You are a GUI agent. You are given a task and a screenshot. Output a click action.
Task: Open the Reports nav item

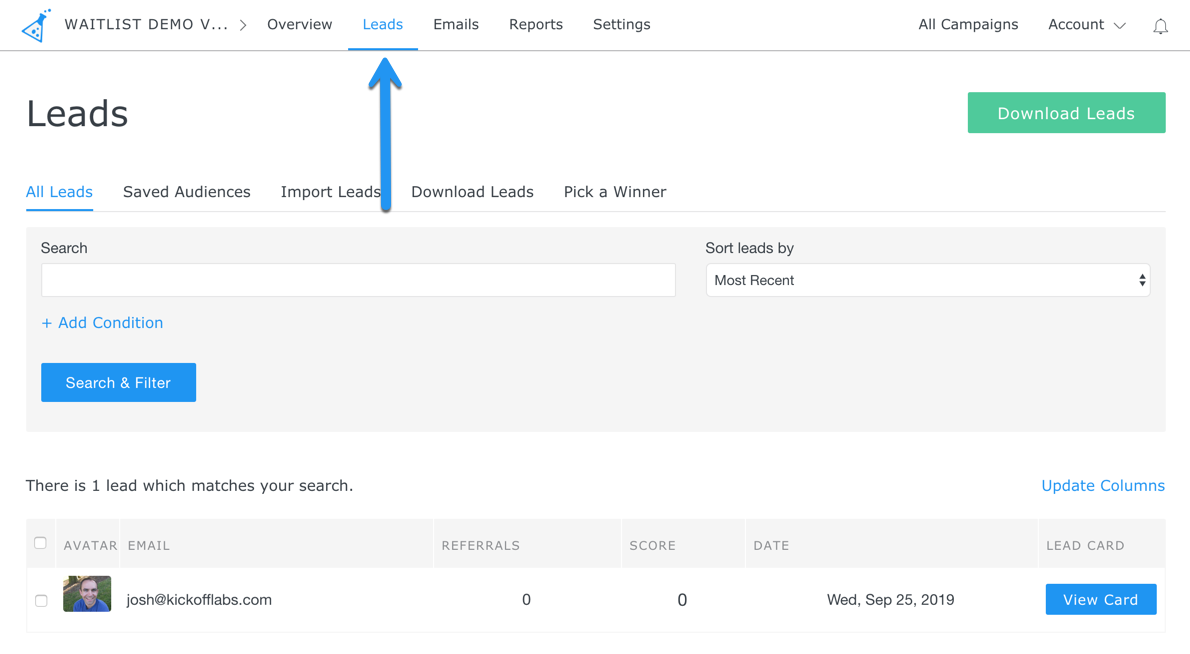535,25
